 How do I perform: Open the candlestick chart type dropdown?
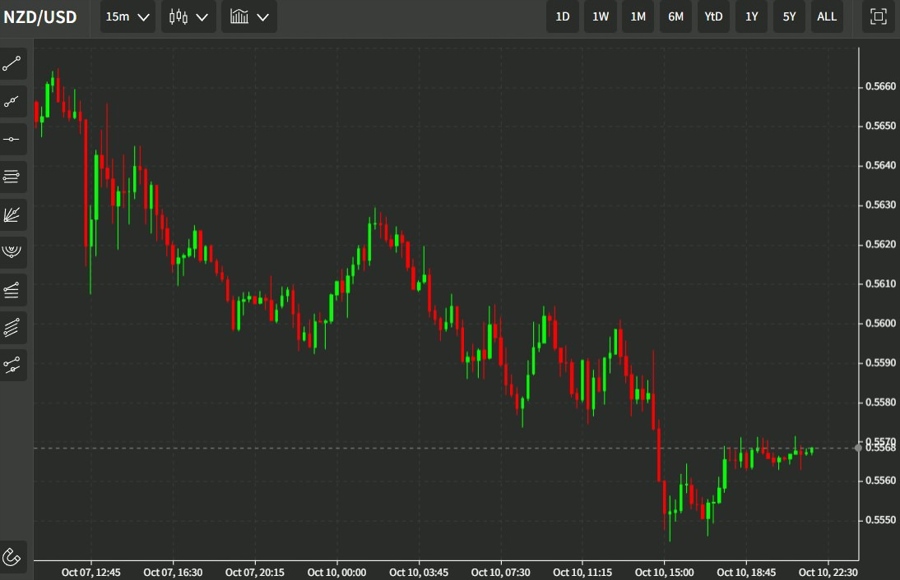coord(189,16)
